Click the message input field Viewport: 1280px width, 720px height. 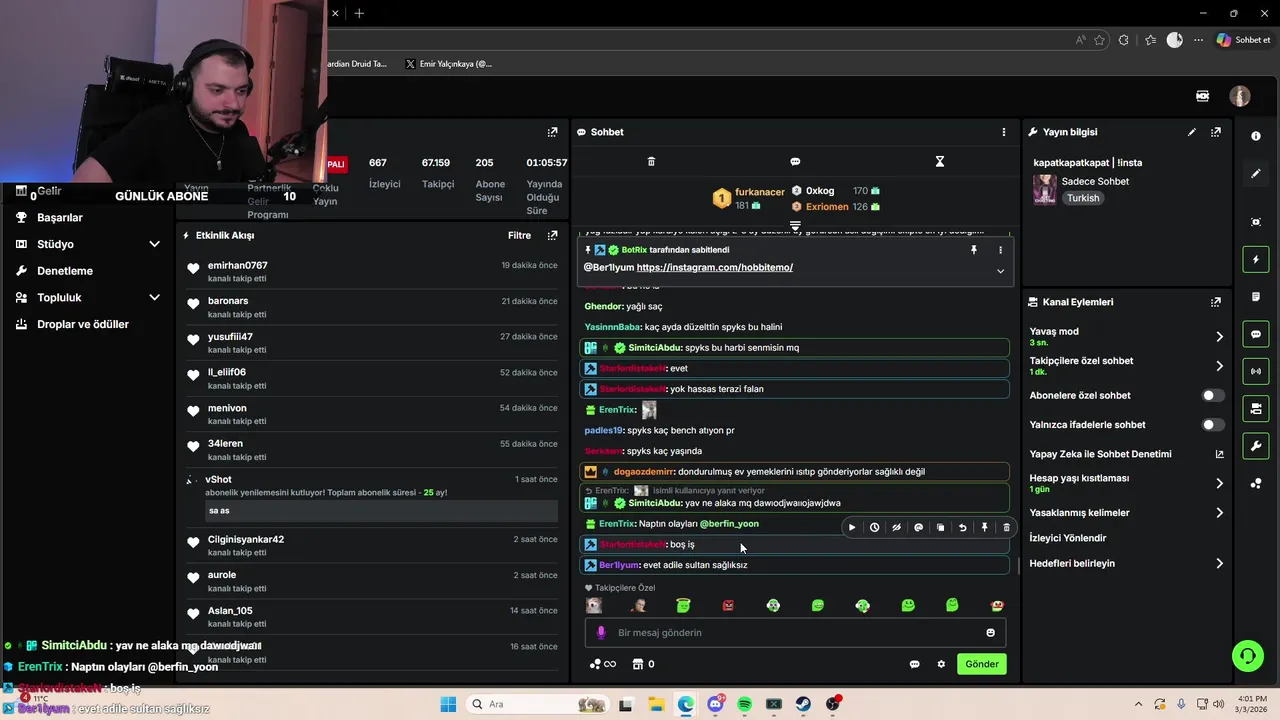click(x=795, y=632)
